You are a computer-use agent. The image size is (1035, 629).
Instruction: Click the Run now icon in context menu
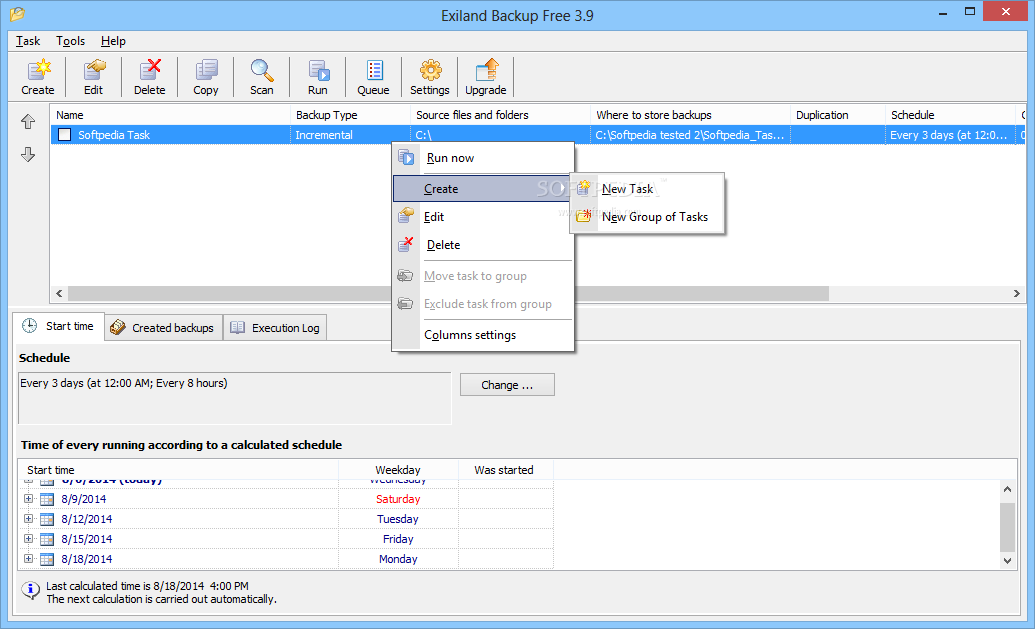(x=406, y=158)
